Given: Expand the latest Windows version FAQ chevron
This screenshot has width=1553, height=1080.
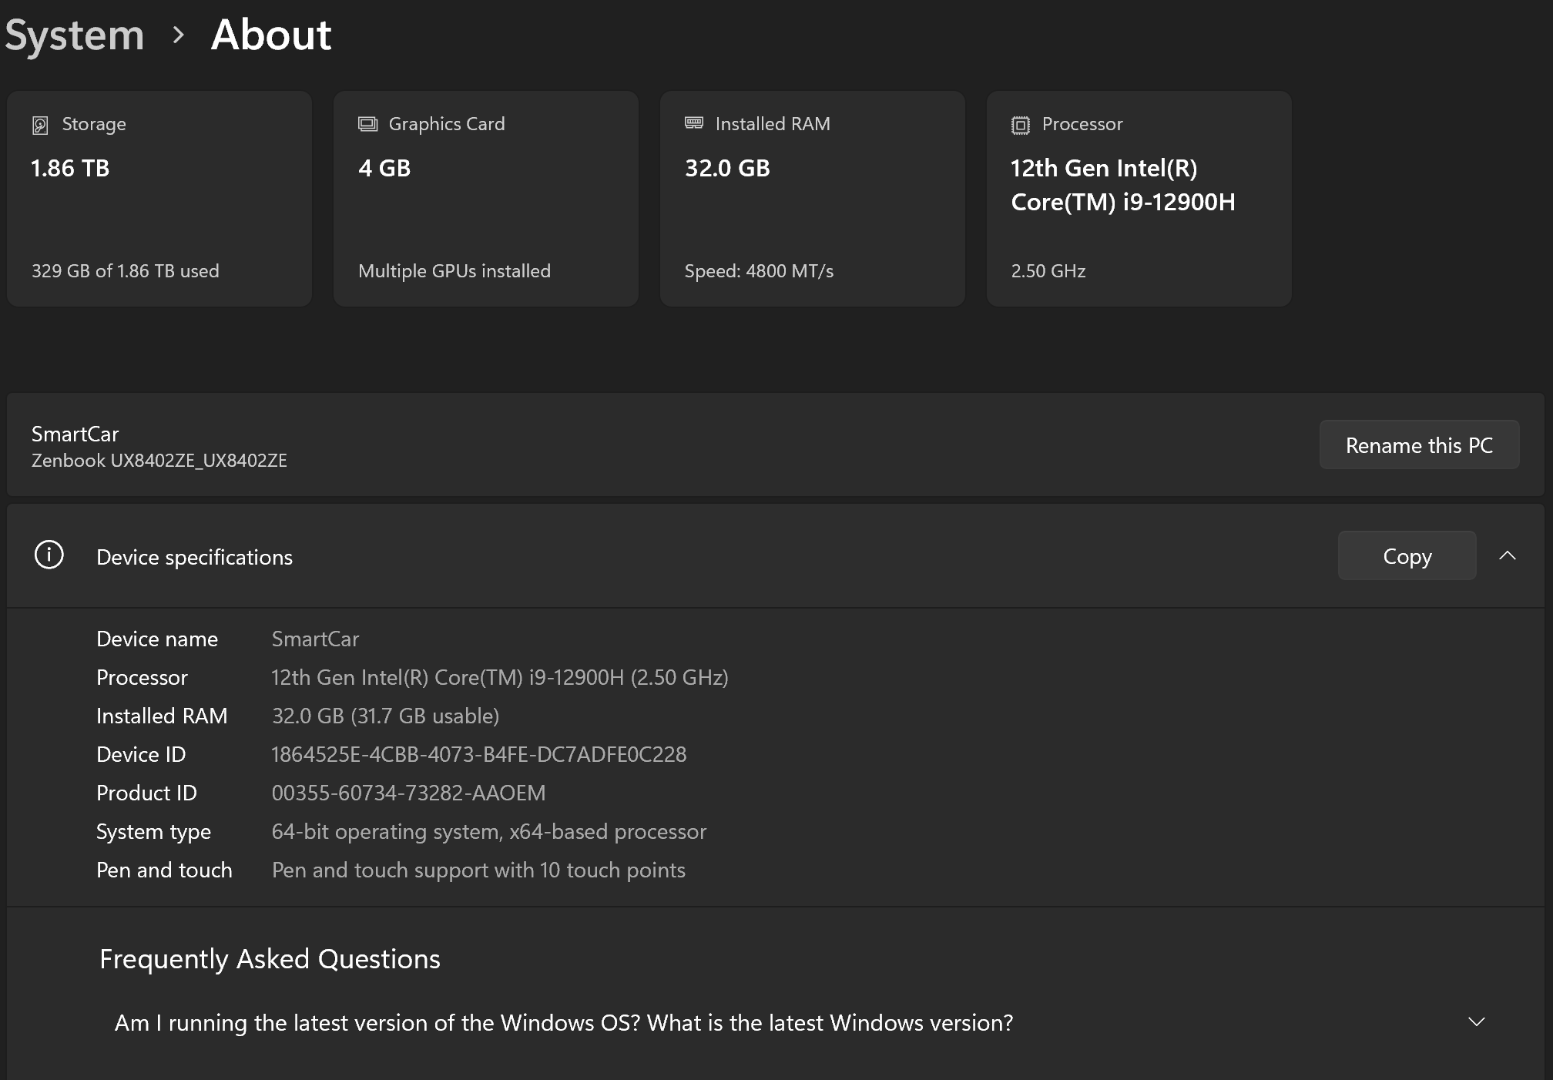Looking at the screenshot, I should [1476, 1022].
